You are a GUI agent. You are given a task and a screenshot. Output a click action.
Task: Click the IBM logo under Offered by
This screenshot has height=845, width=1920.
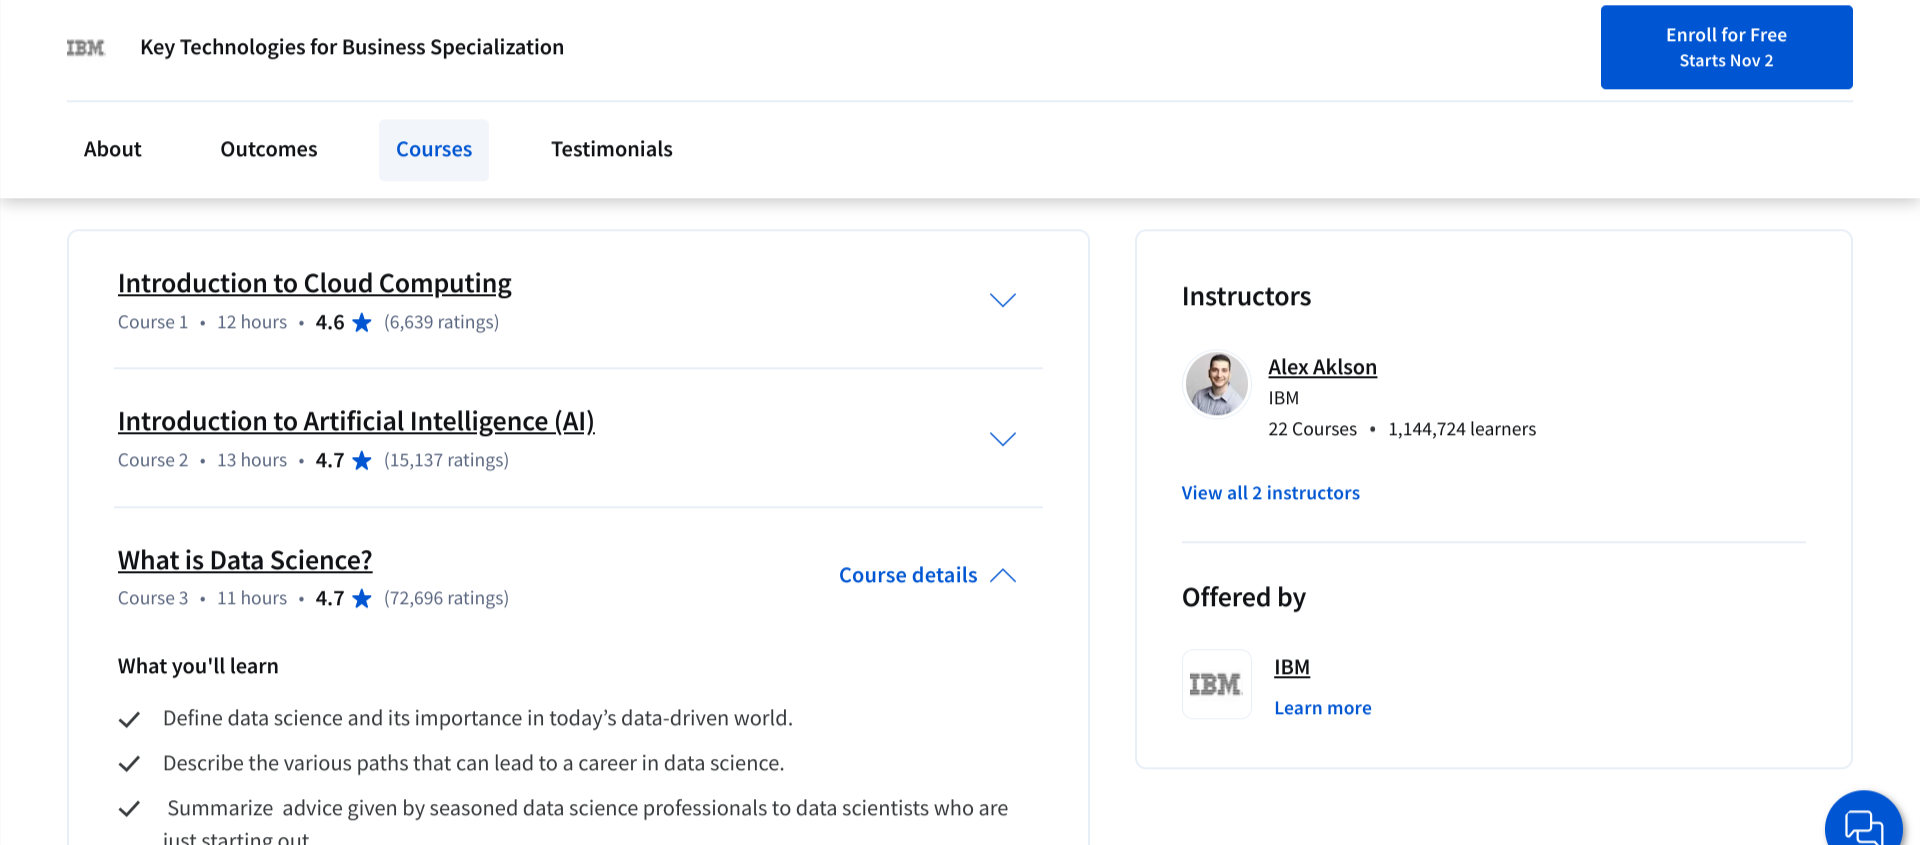[1216, 685]
